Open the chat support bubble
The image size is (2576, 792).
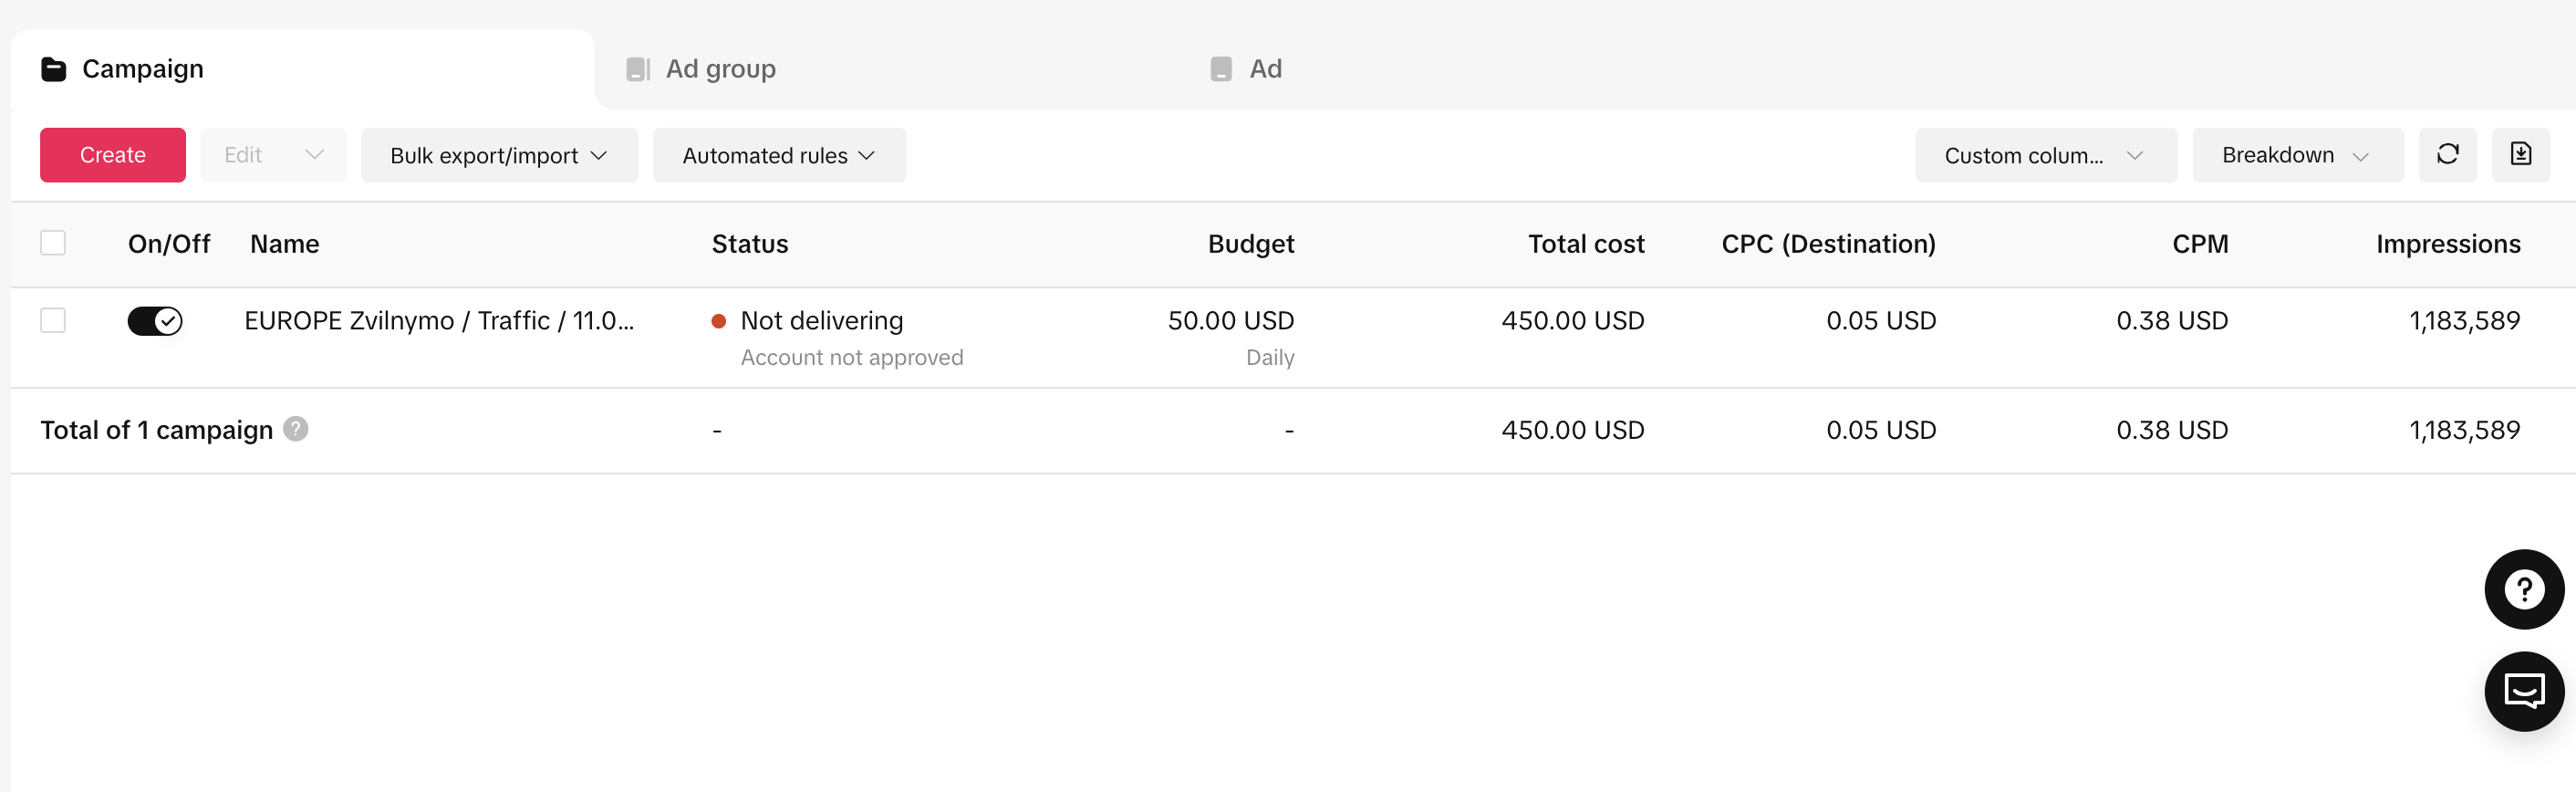click(x=2524, y=691)
